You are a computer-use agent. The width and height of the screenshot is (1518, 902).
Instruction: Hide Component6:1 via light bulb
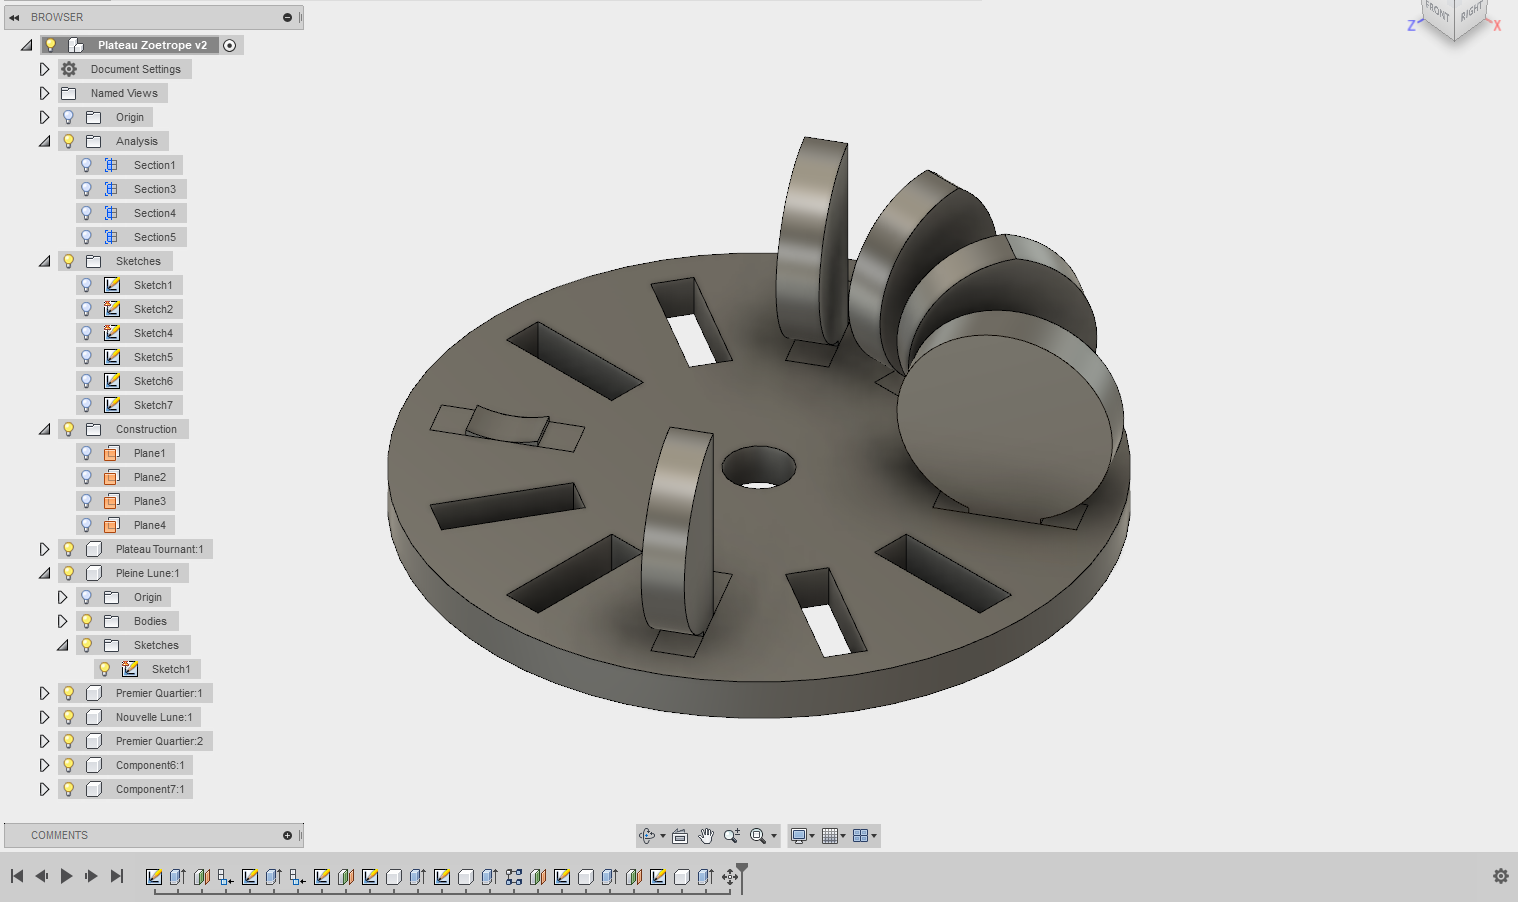point(69,765)
